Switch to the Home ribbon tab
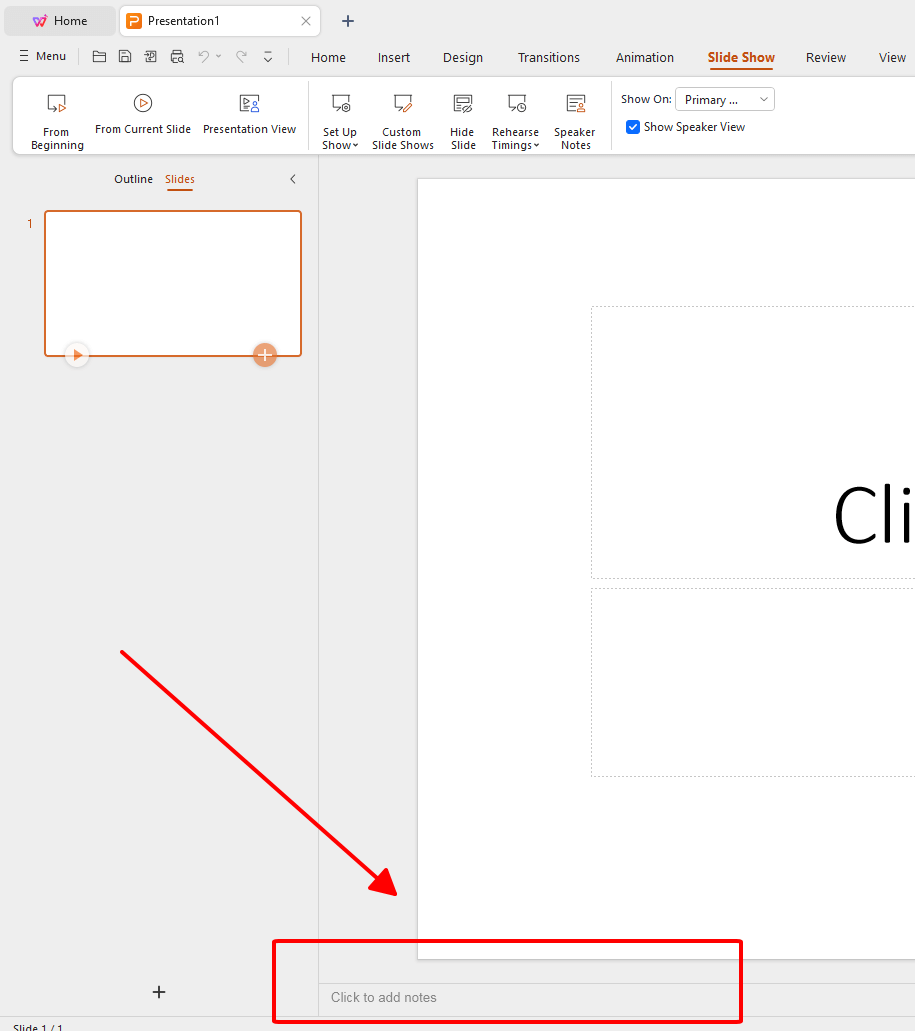 (x=328, y=58)
